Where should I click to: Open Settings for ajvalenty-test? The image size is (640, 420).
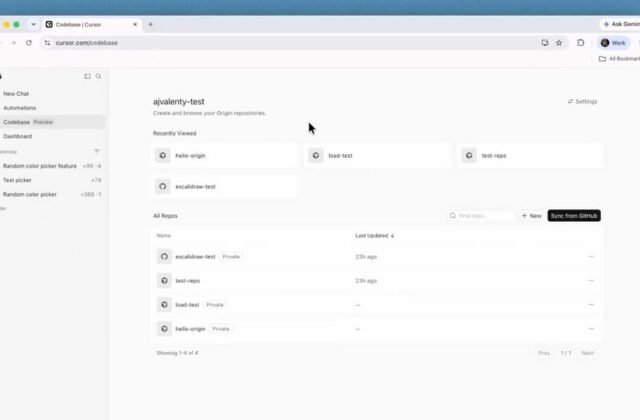[x=582, y=101]
